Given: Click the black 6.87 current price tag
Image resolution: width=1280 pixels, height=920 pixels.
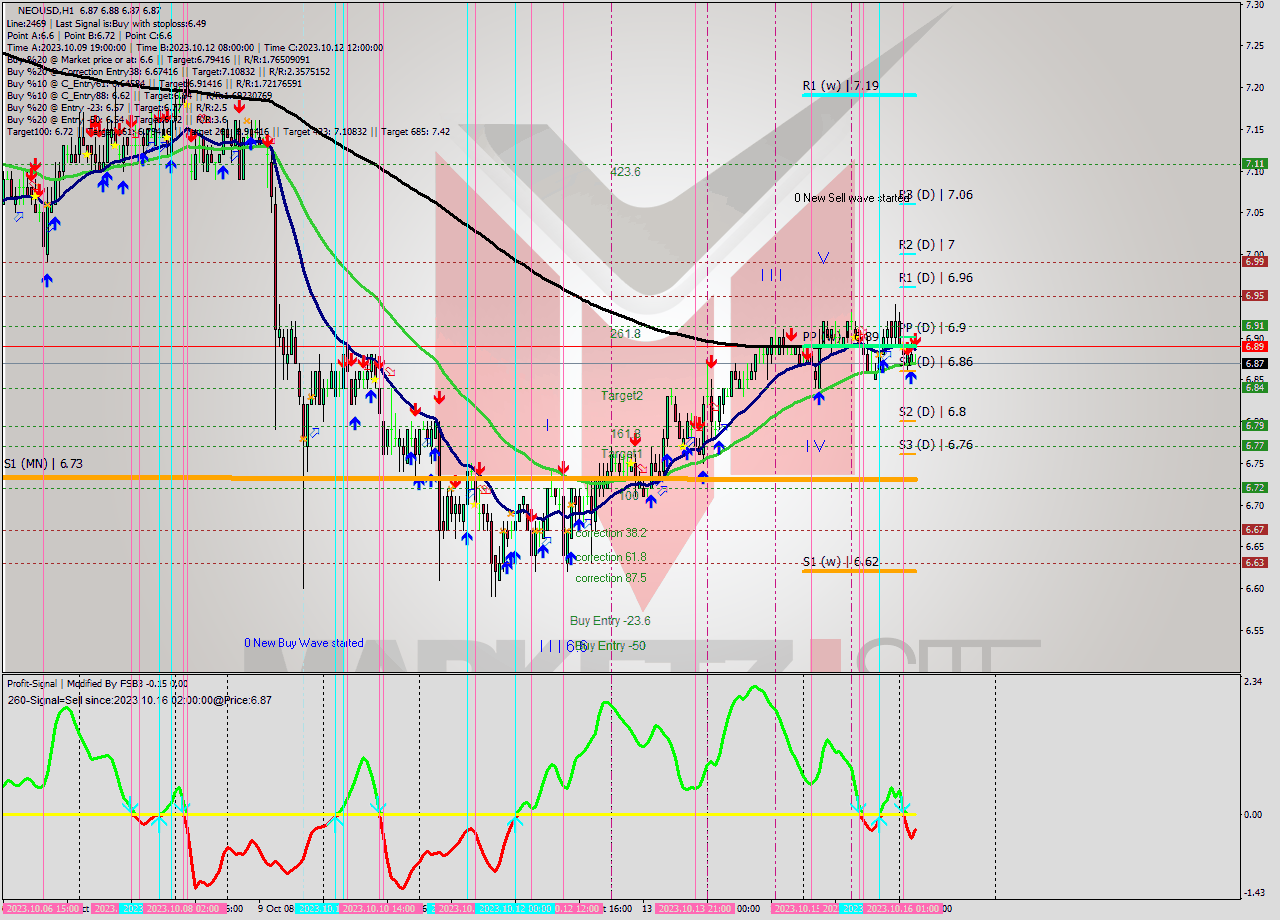Looking at the screenshot, I should pyautogui.click(x=1254, y=363).
